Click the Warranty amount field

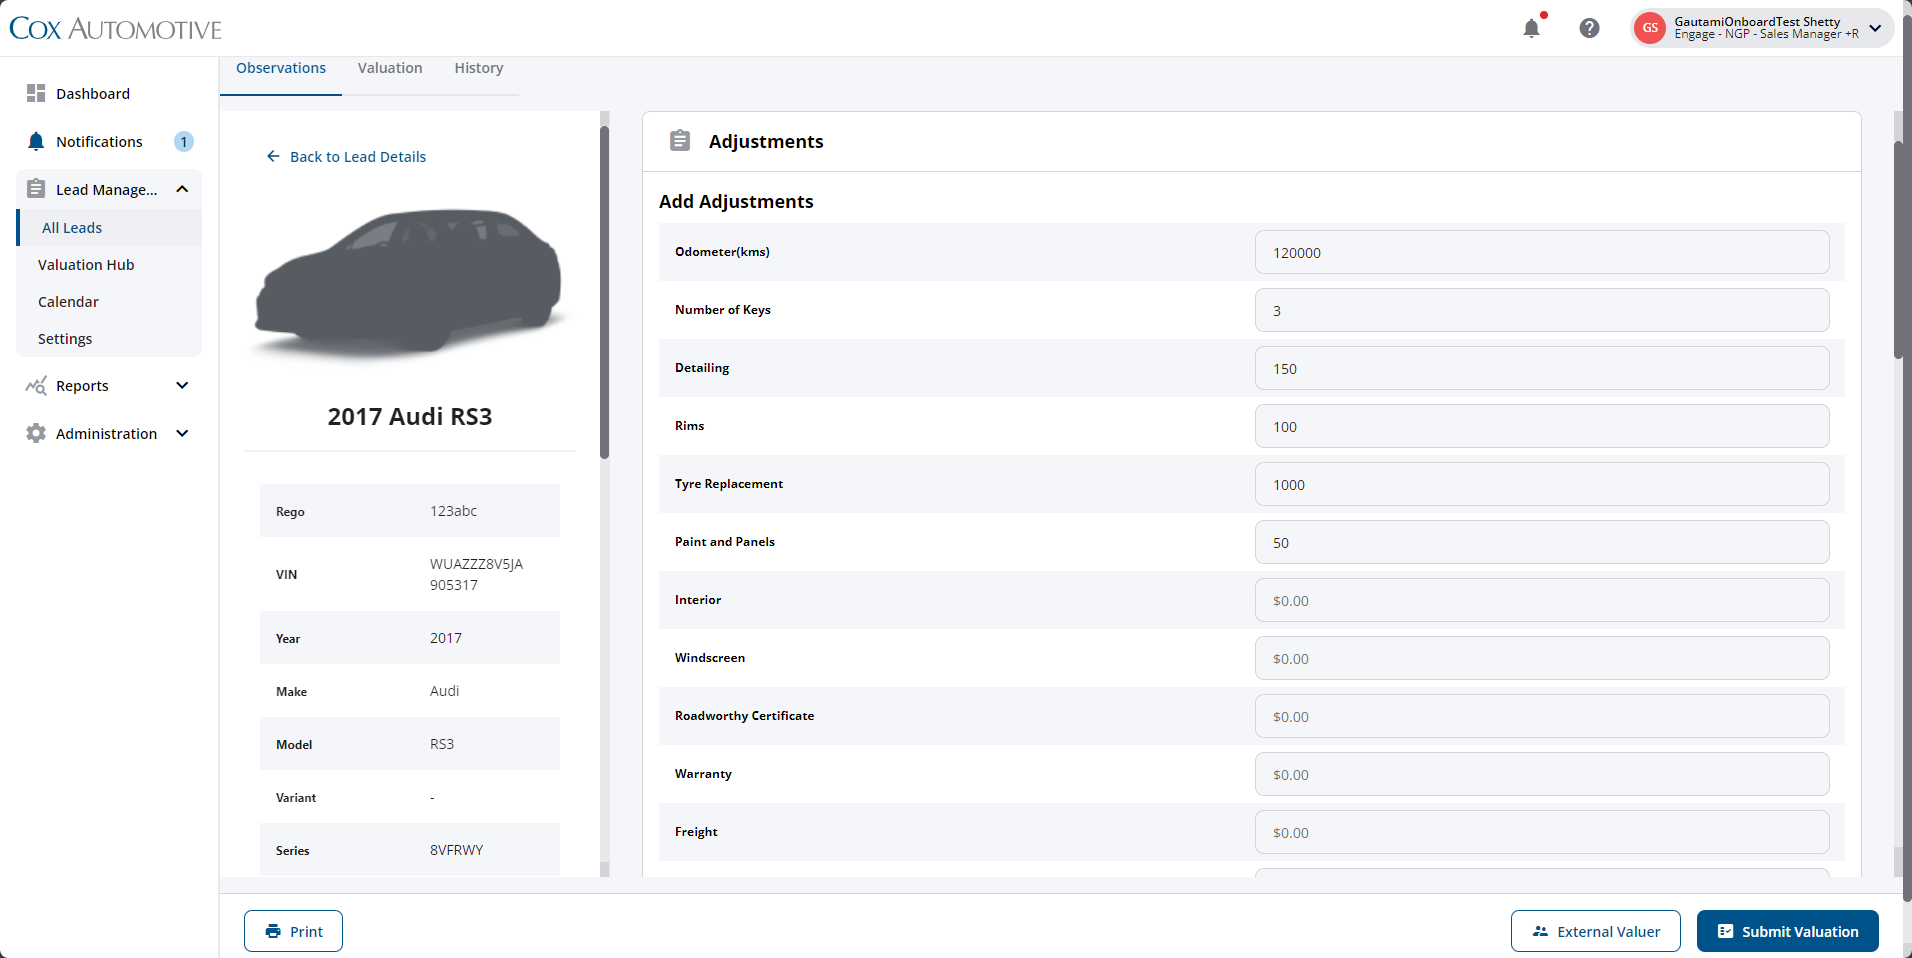tap(1542, 774)
